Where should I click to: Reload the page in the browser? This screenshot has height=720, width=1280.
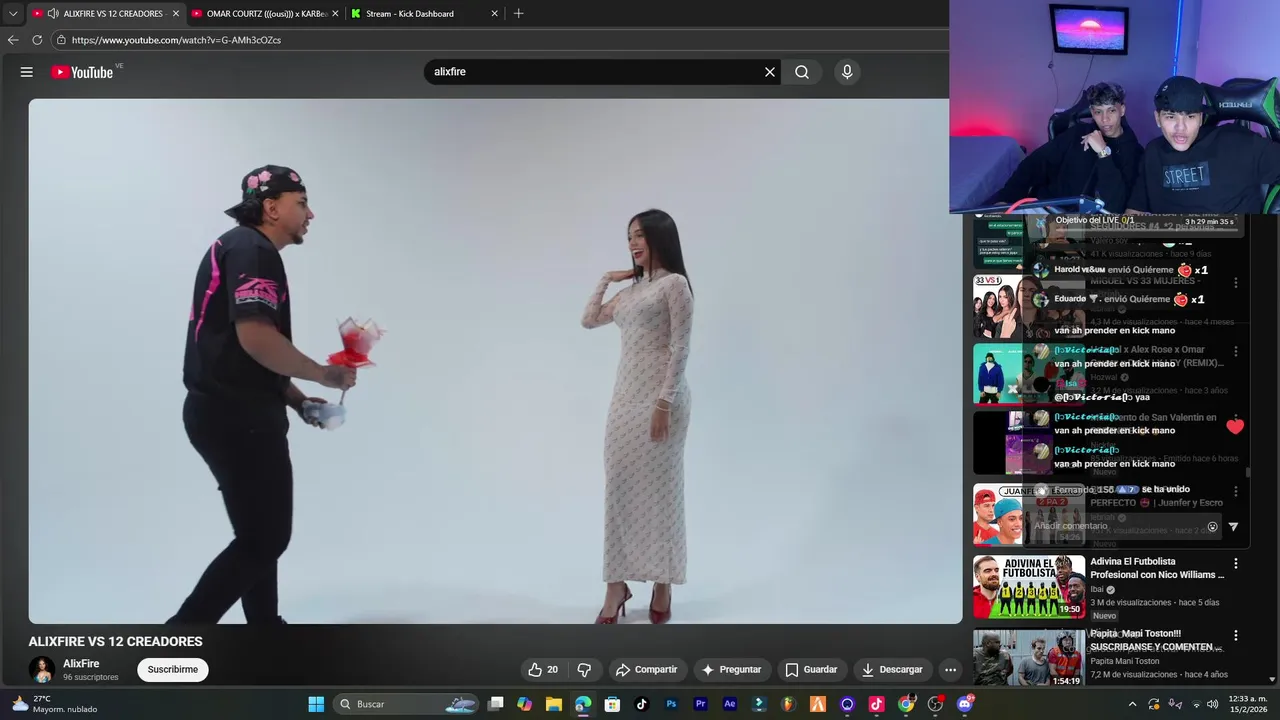[37, 40]
